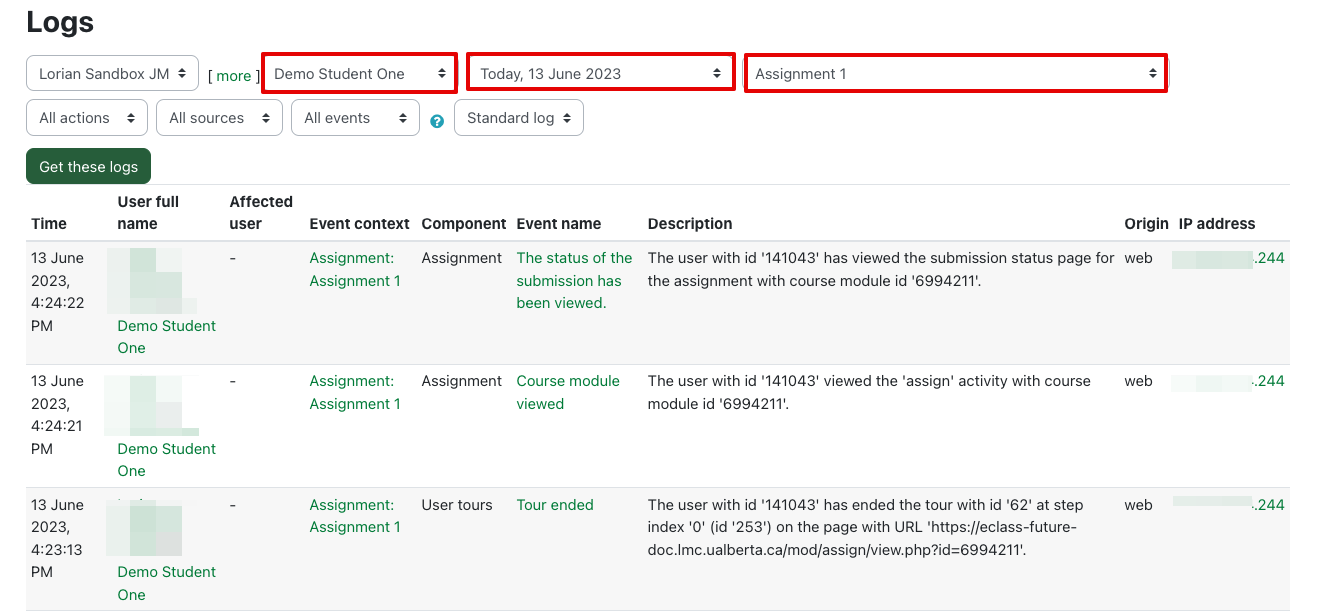Open Assignment 1 context link in first row
Viewport: 1322px width, 612px height.
click(x=354, y=270)
